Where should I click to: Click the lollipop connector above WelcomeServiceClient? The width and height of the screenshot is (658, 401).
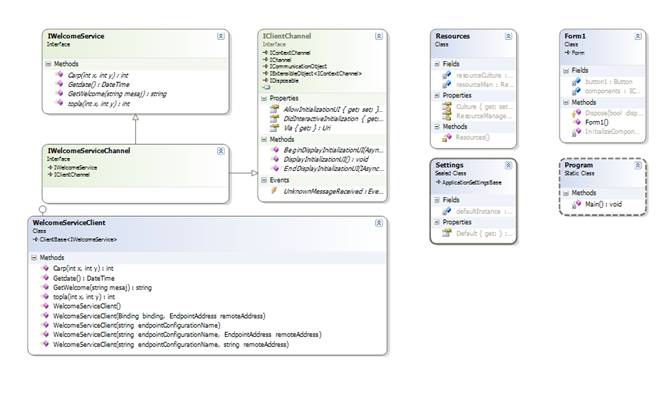coord(42,207)
